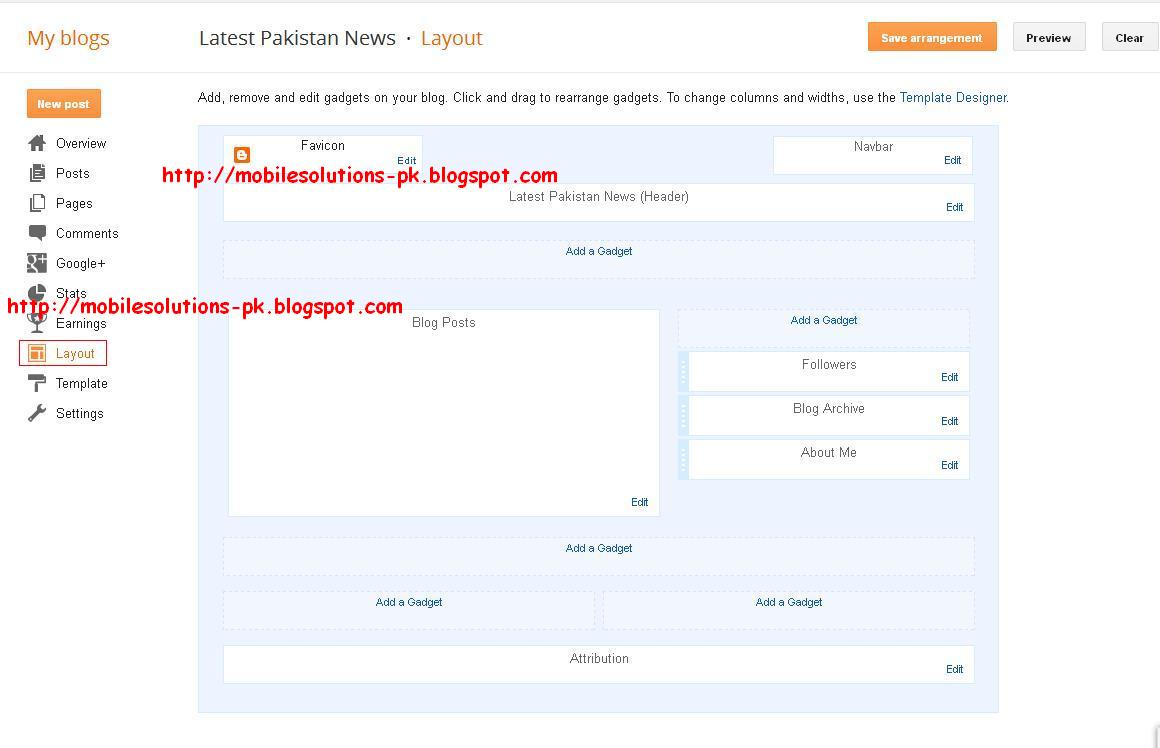
Task: View Stats using the pie chart icon
Action: click(x=36, y=293)
